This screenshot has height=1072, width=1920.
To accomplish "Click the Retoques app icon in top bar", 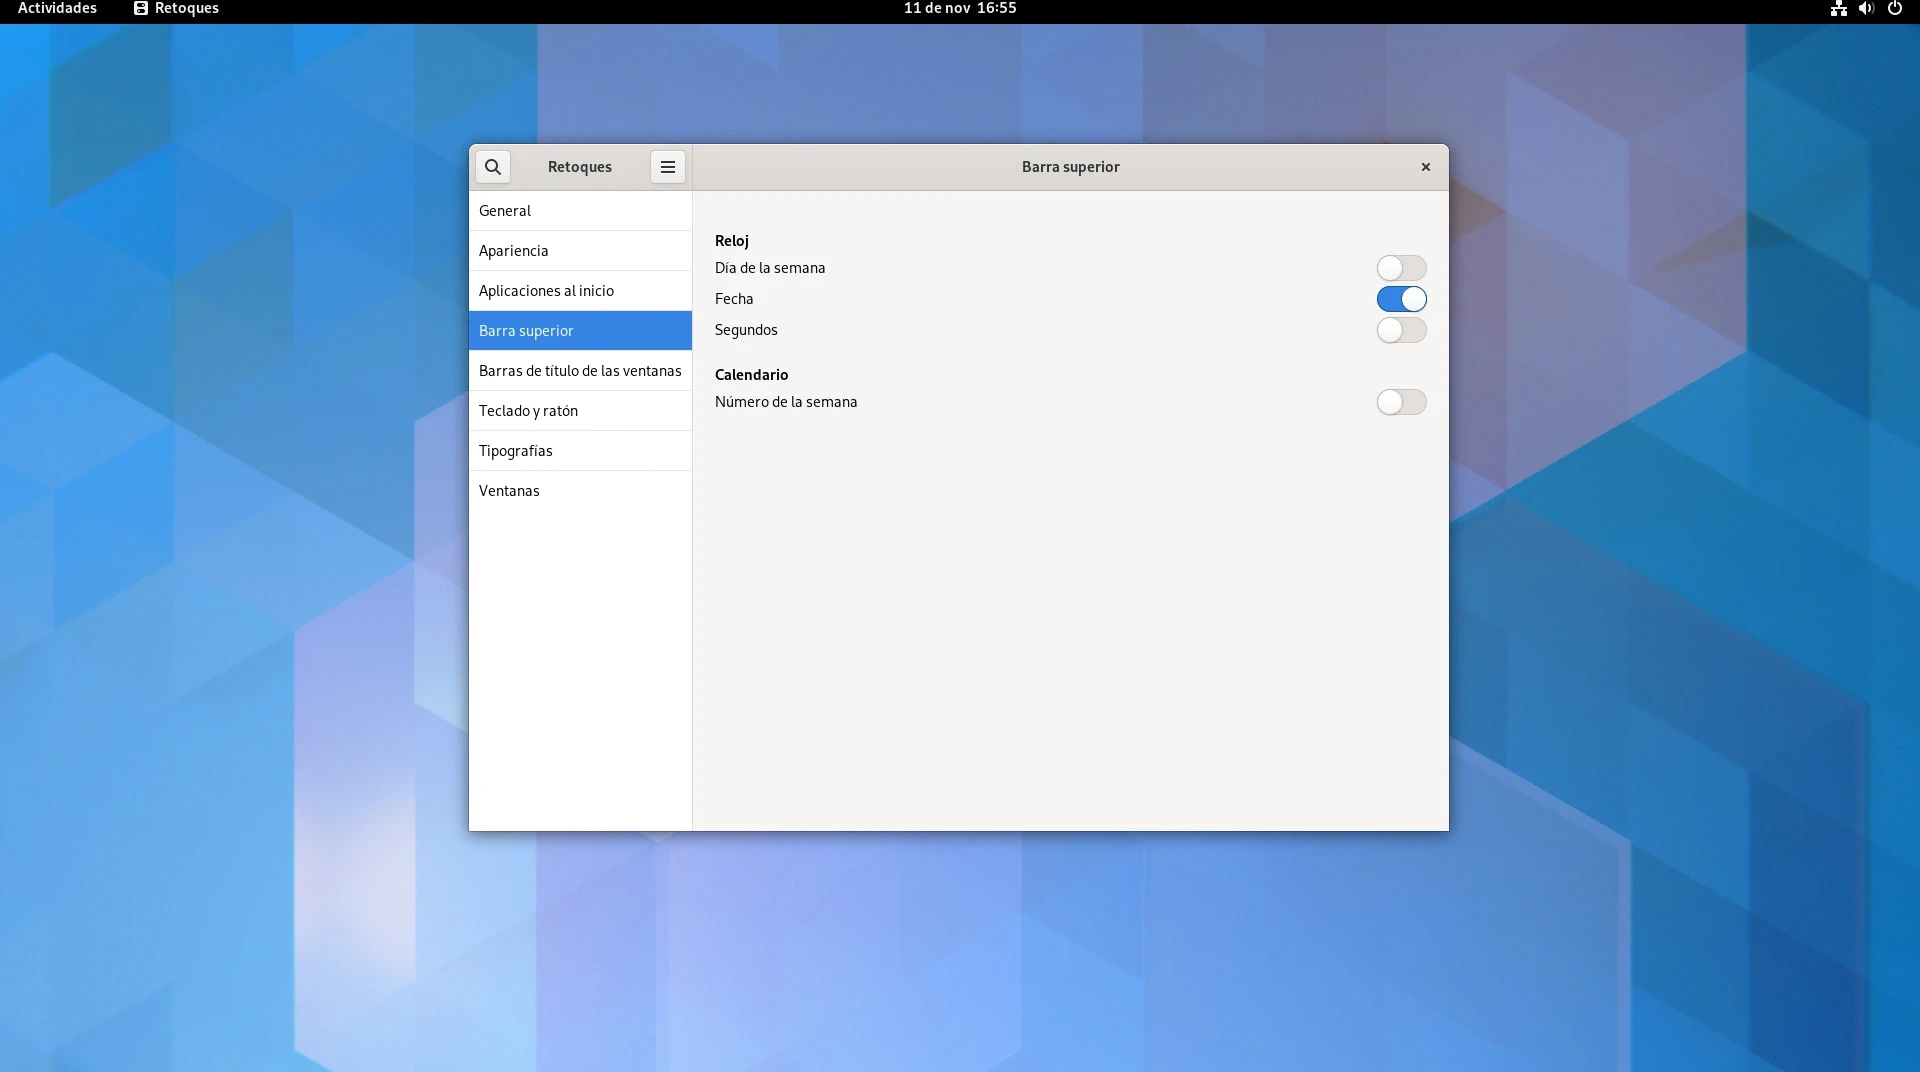I will tap(141, 9).
